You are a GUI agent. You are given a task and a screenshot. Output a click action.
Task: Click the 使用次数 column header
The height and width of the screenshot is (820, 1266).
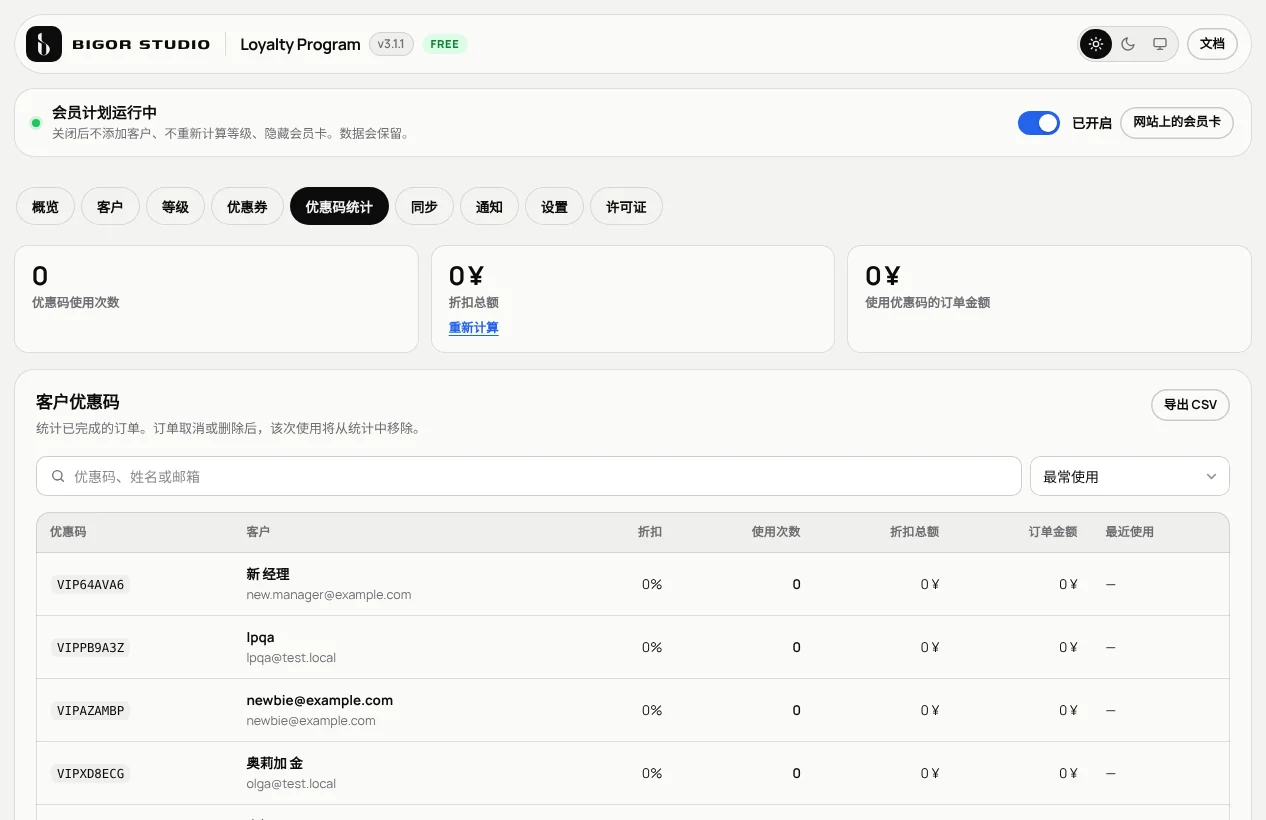(776, 532)
